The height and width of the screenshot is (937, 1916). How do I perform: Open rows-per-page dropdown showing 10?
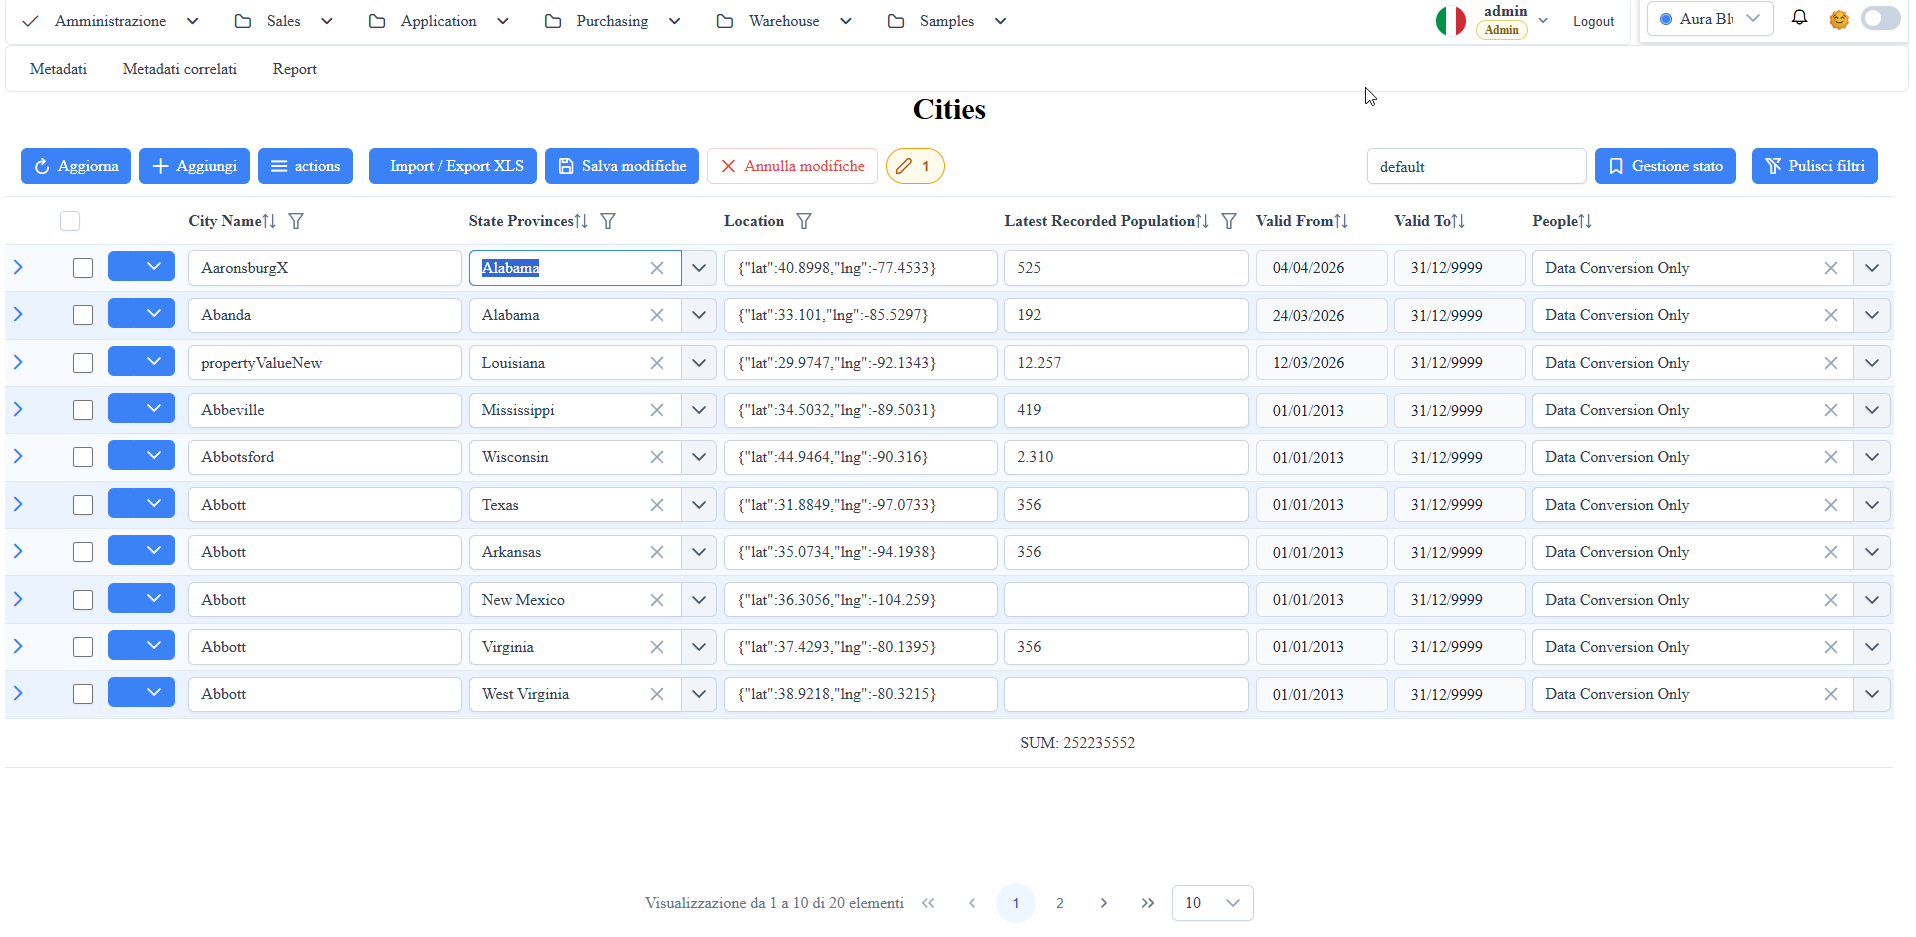tap(1212, 903)
